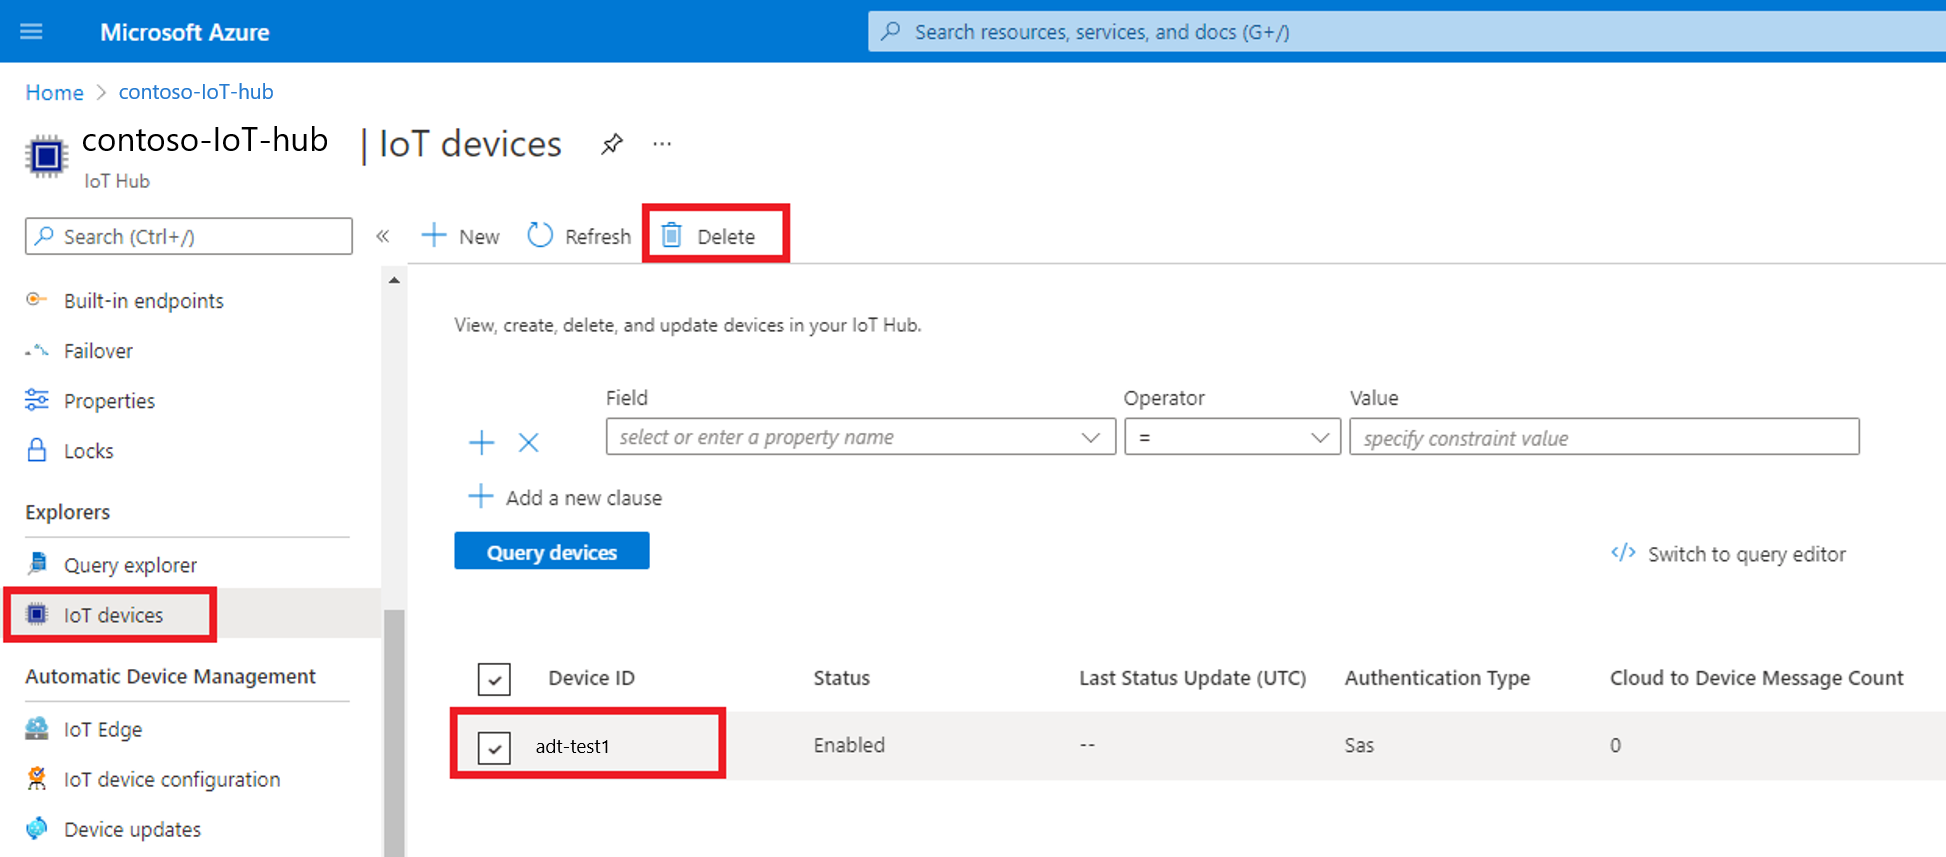This screenshot has width=1946, height=857.
Task: Remove the filter clause with X icon
Action: 529,442
